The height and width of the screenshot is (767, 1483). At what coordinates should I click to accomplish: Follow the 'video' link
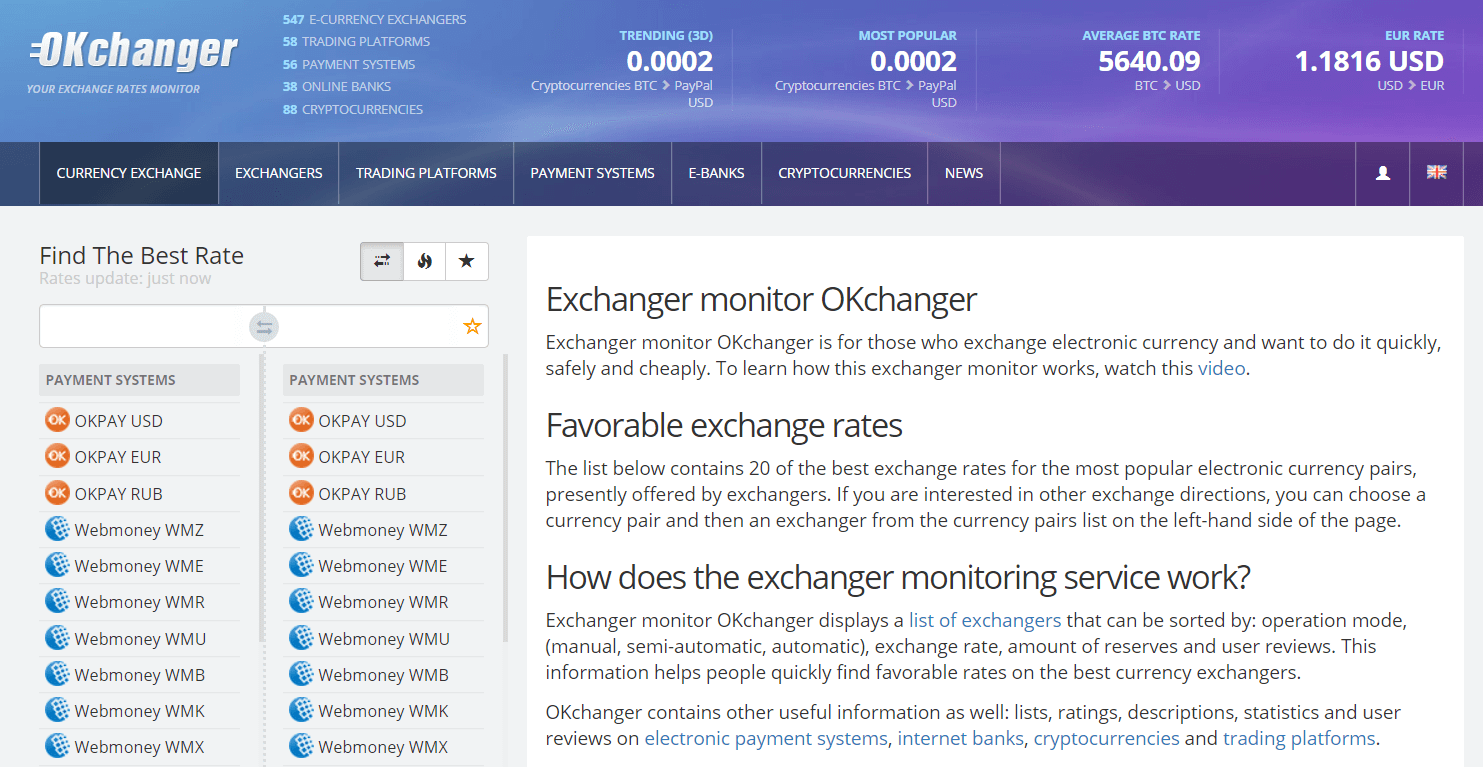click(x=1222, y=368)
